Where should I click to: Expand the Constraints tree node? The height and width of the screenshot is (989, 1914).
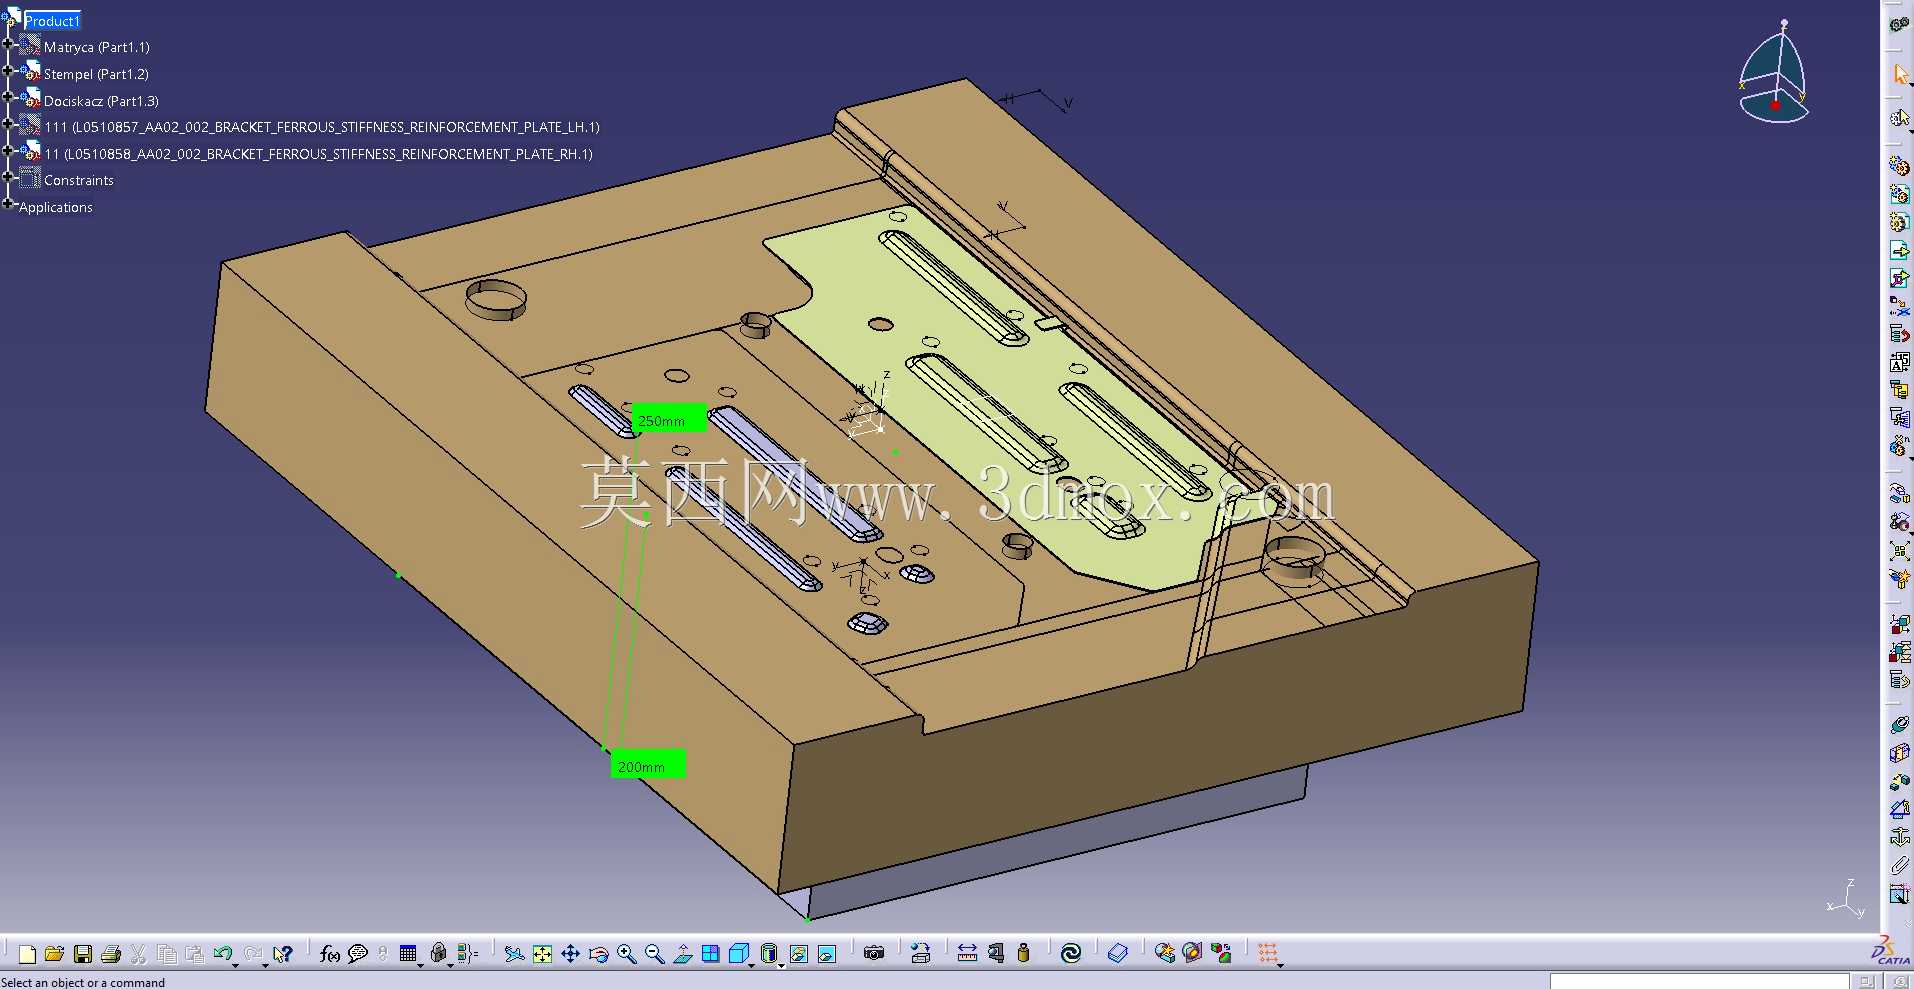(x=8, y=177)
